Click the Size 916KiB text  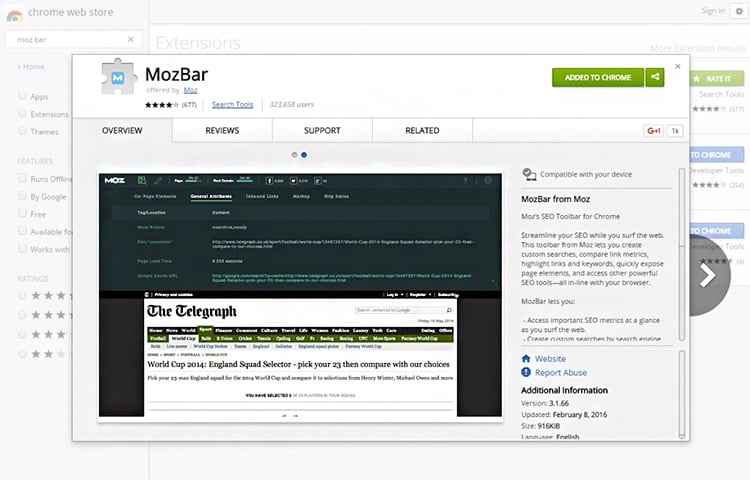click(540, 426)
